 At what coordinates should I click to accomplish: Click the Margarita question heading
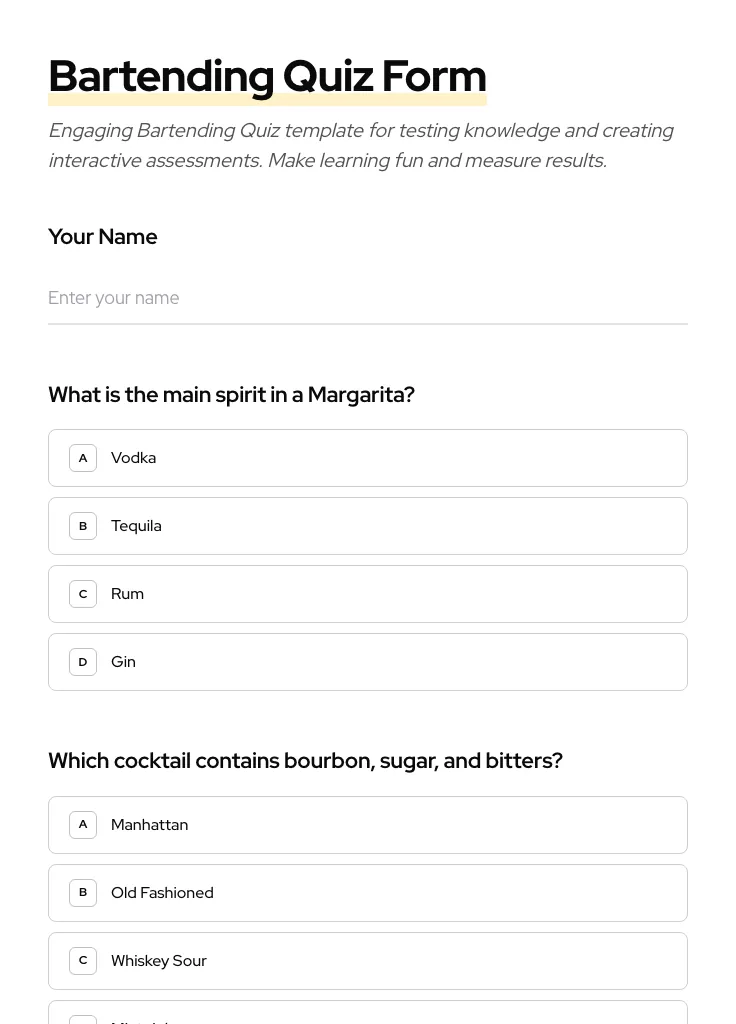(231, 394)
